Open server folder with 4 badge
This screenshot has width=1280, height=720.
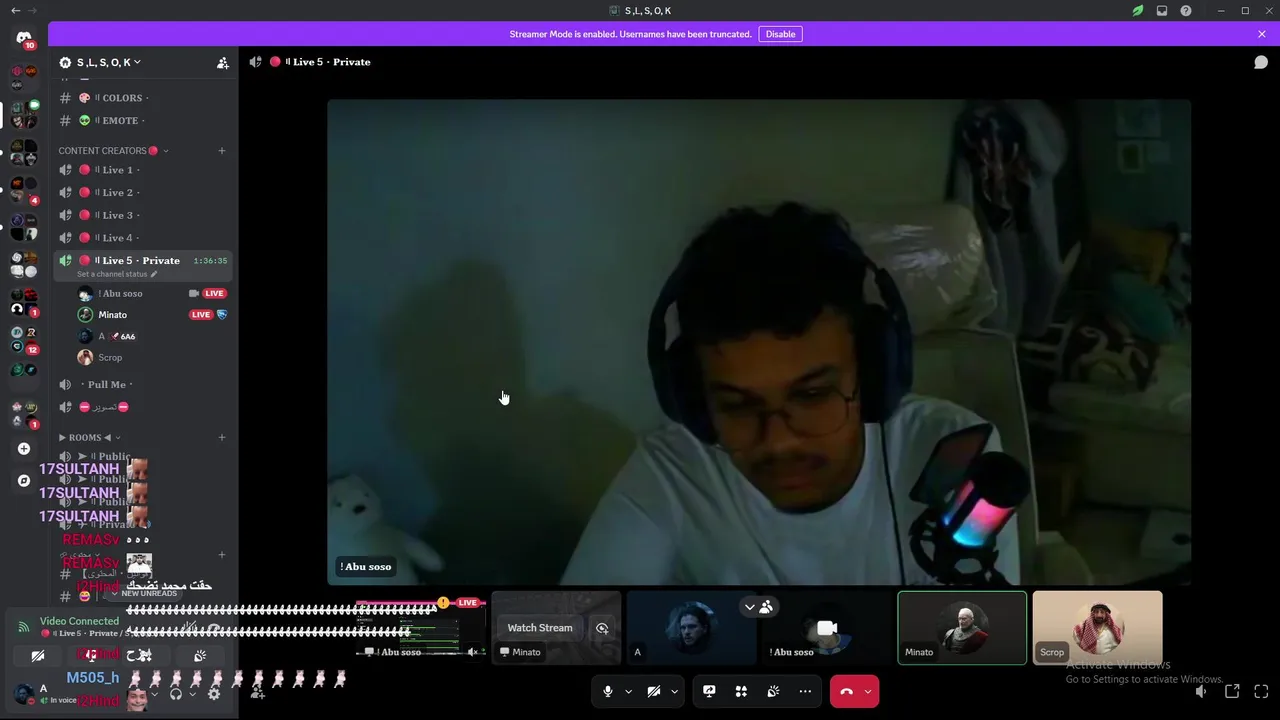coord(24,191)
